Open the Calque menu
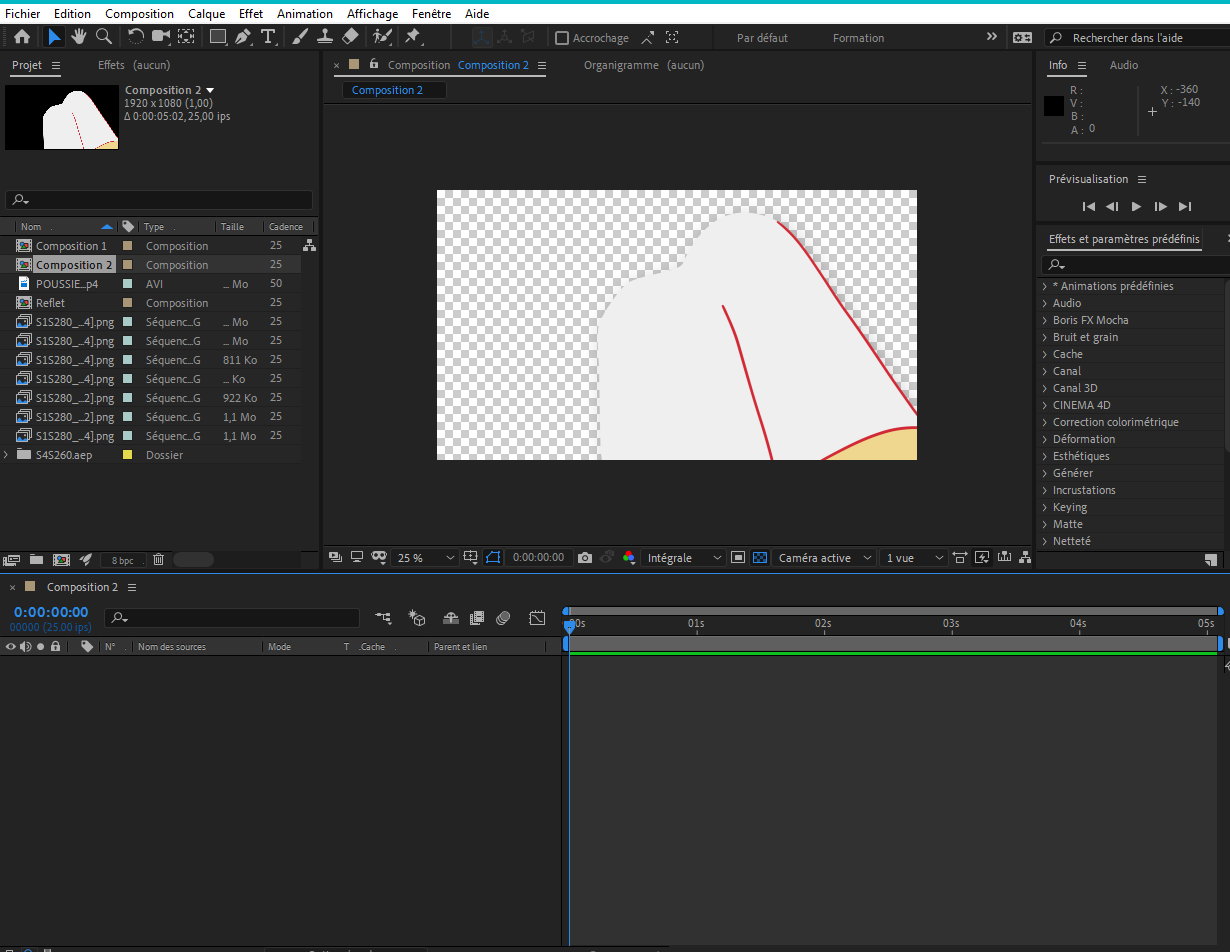The width and height of the screenshot is (1230, 952). [x=207, y=14]
